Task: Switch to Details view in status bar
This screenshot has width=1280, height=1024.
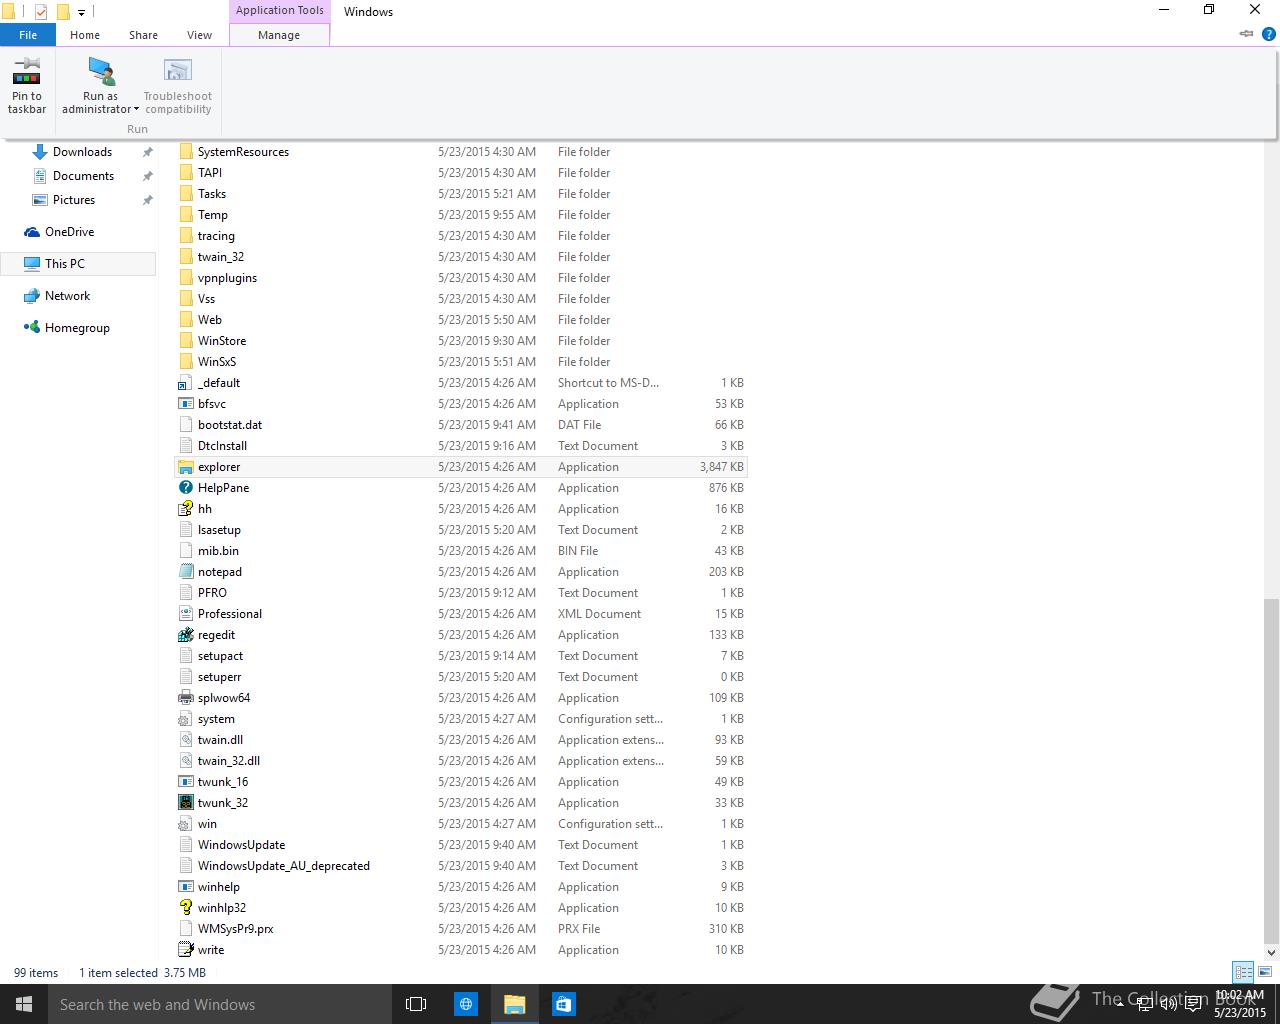Action: coord(1243,972)
